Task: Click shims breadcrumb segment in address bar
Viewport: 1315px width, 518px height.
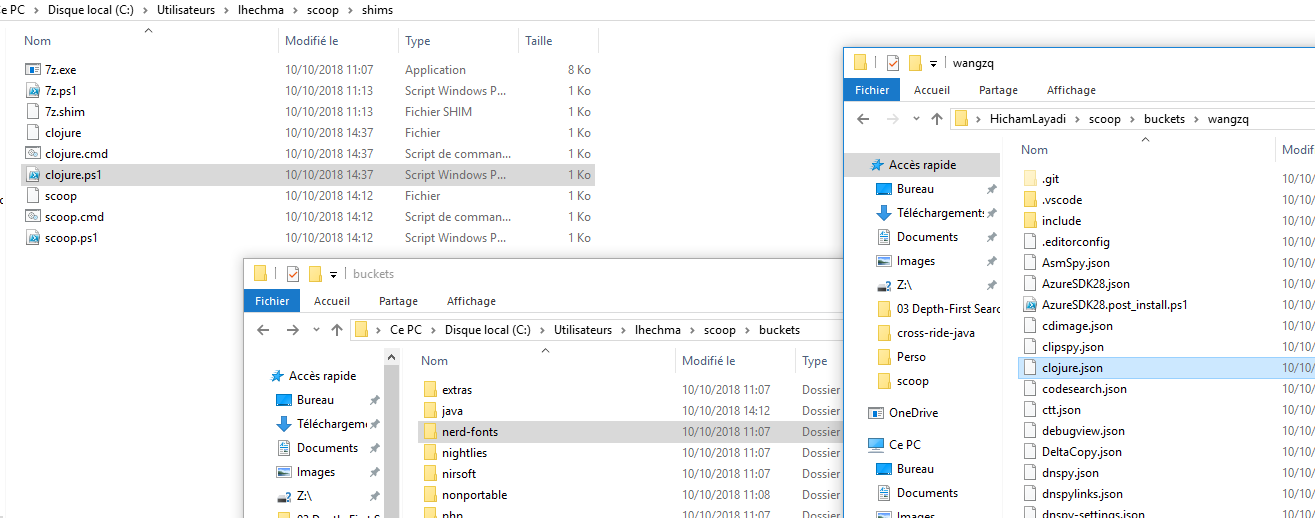Action: [x=376, y=10]
